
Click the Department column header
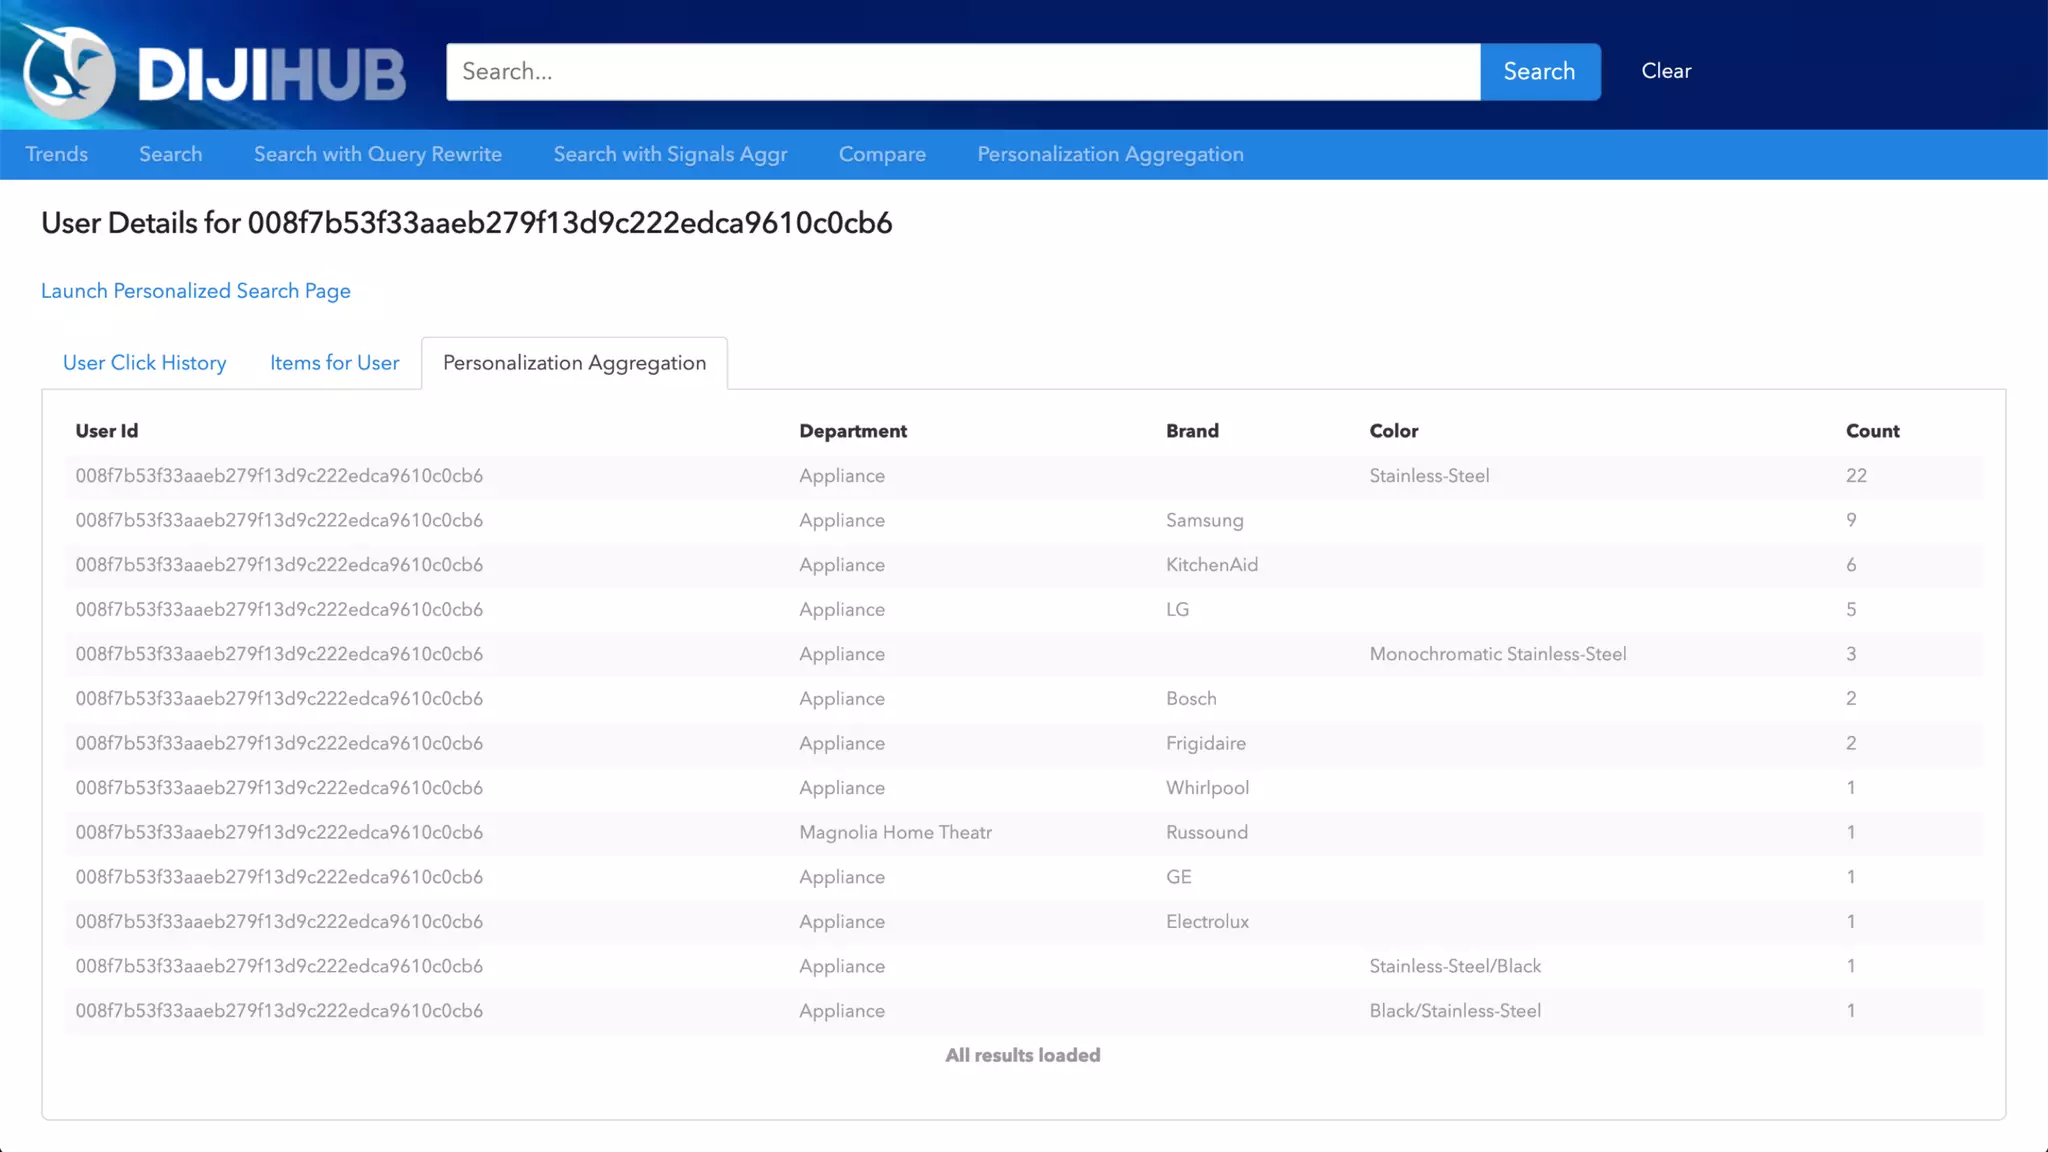[x=852, y=431]
